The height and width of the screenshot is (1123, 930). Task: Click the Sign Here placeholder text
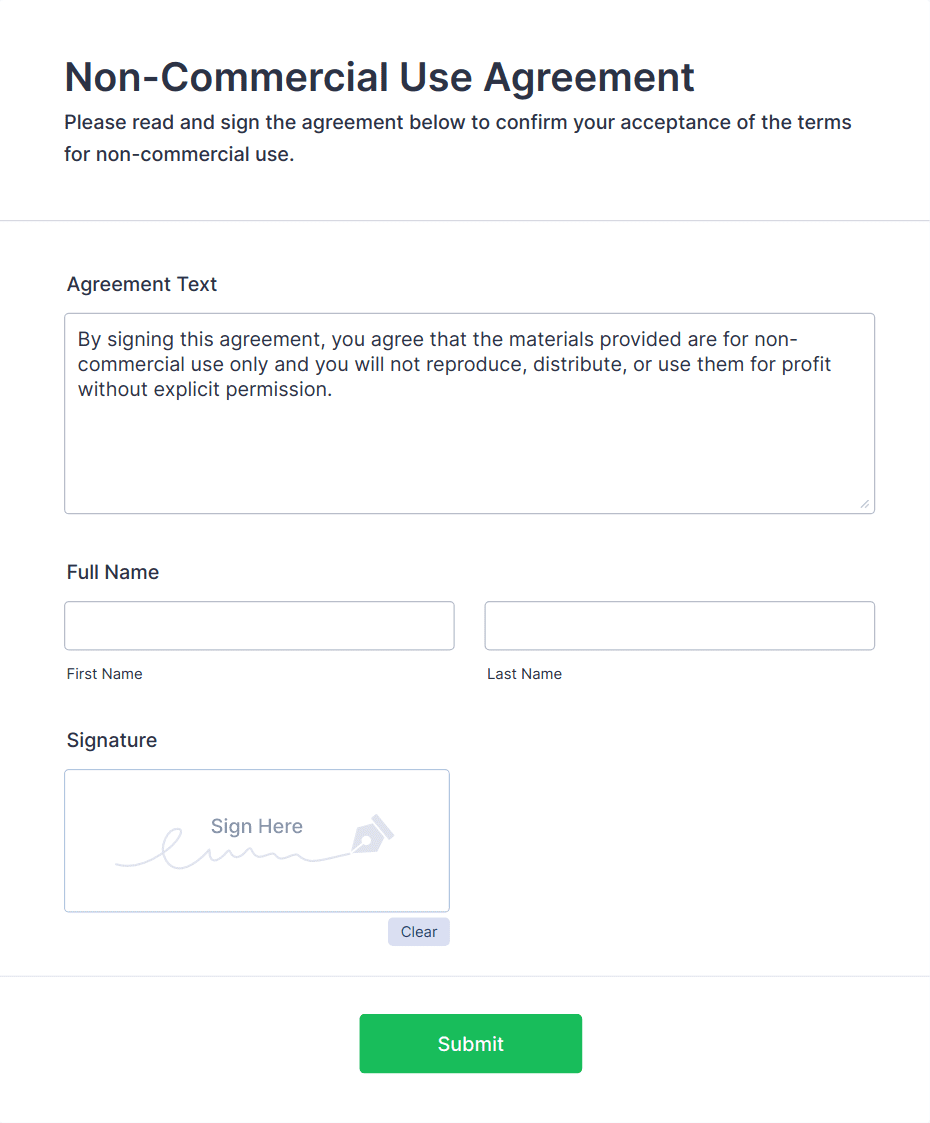[256, 826]
